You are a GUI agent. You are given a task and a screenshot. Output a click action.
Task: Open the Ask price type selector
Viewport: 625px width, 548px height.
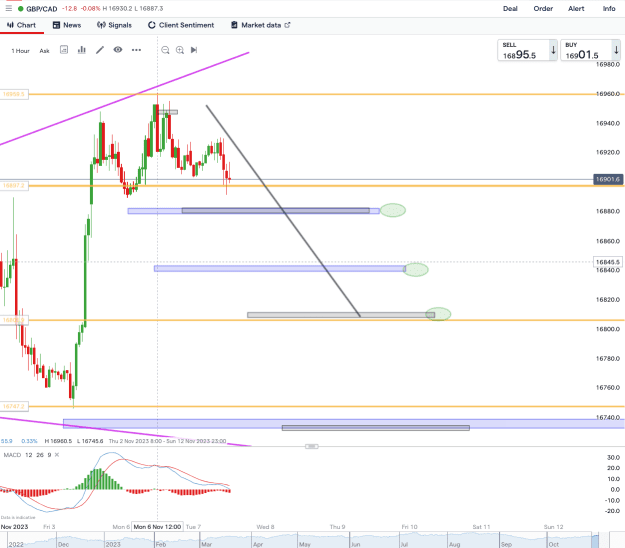point(44,51)
